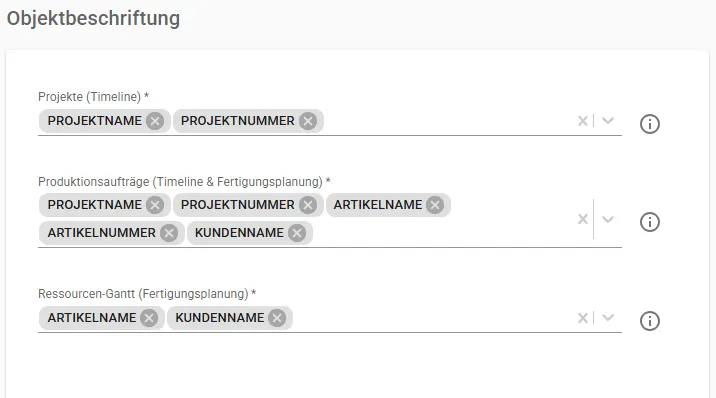The height and width of the screenshot is (398, 716).
Task: Remove ARTIKELNAME chip from Ressourcen-Gantt field
Action: pos(149,318)
